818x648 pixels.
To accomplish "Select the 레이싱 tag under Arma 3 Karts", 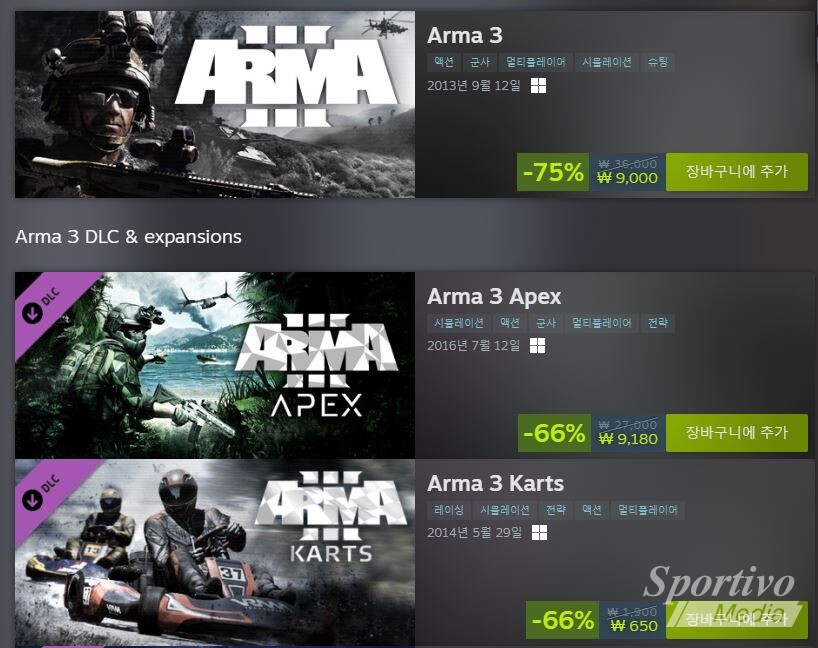I will (x=449, y=510).
